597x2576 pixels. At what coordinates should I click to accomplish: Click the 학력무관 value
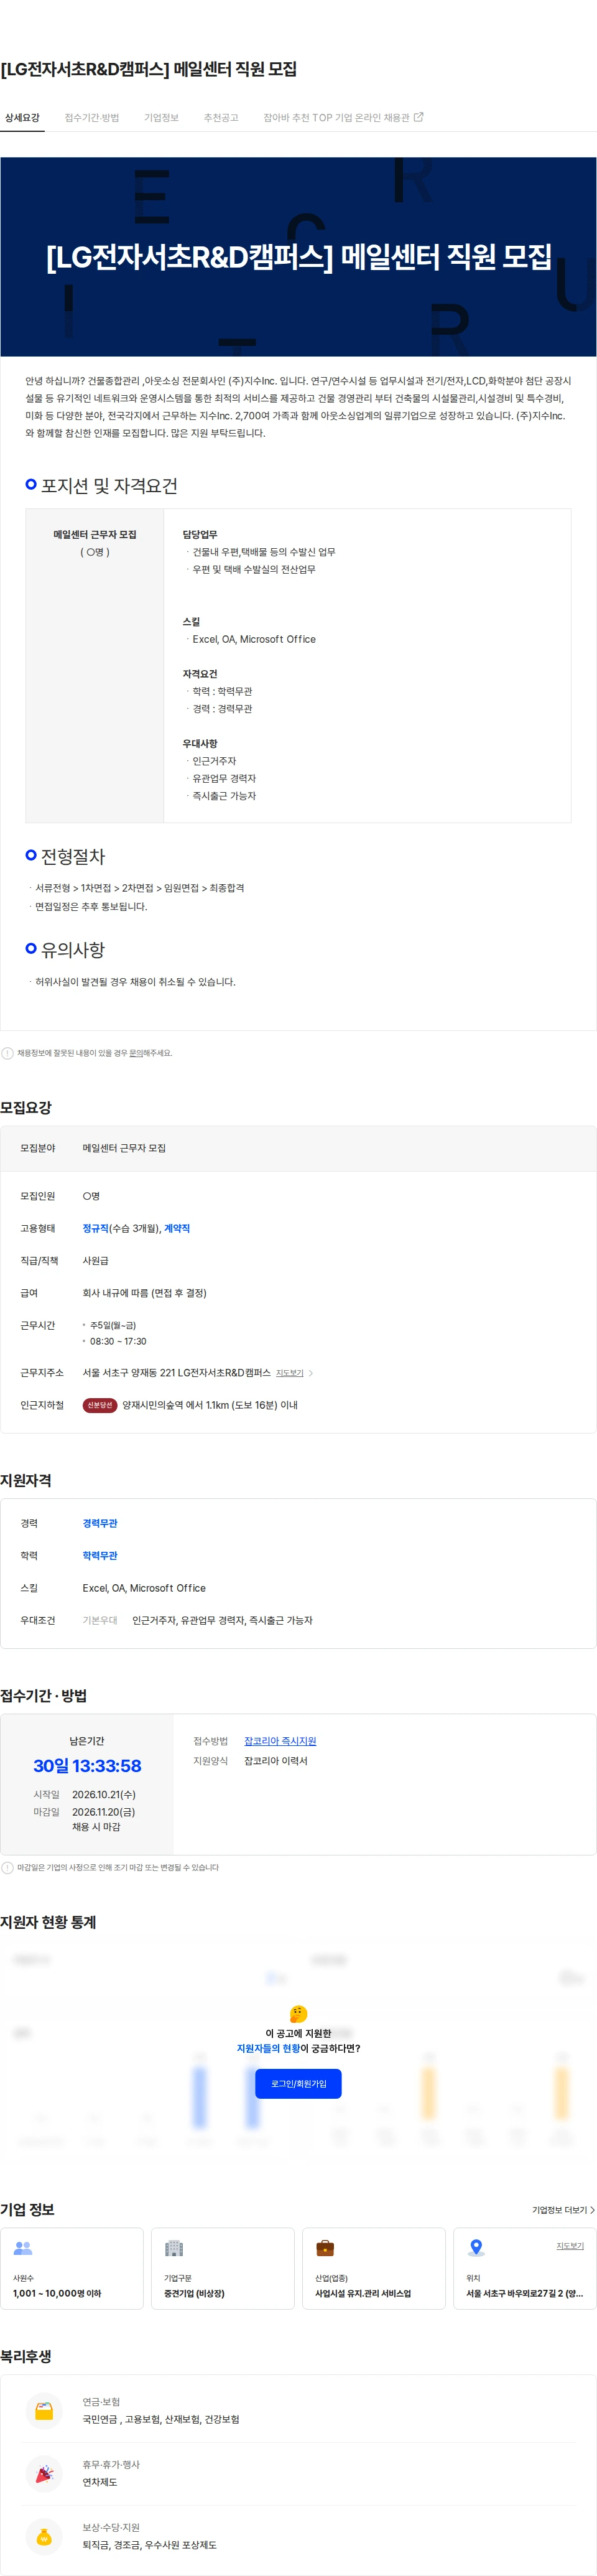[100, 1555]
